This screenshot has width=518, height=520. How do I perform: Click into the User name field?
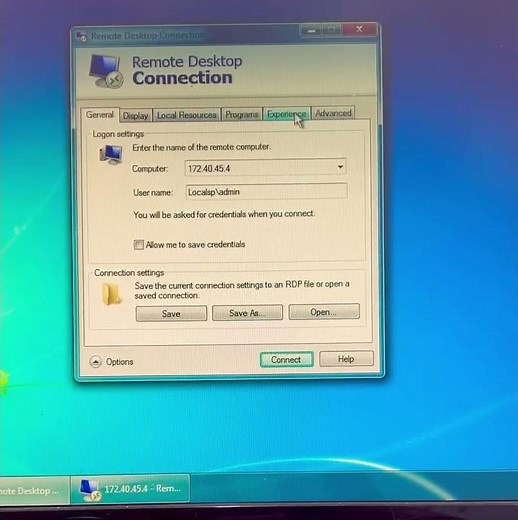click(266, 192)
